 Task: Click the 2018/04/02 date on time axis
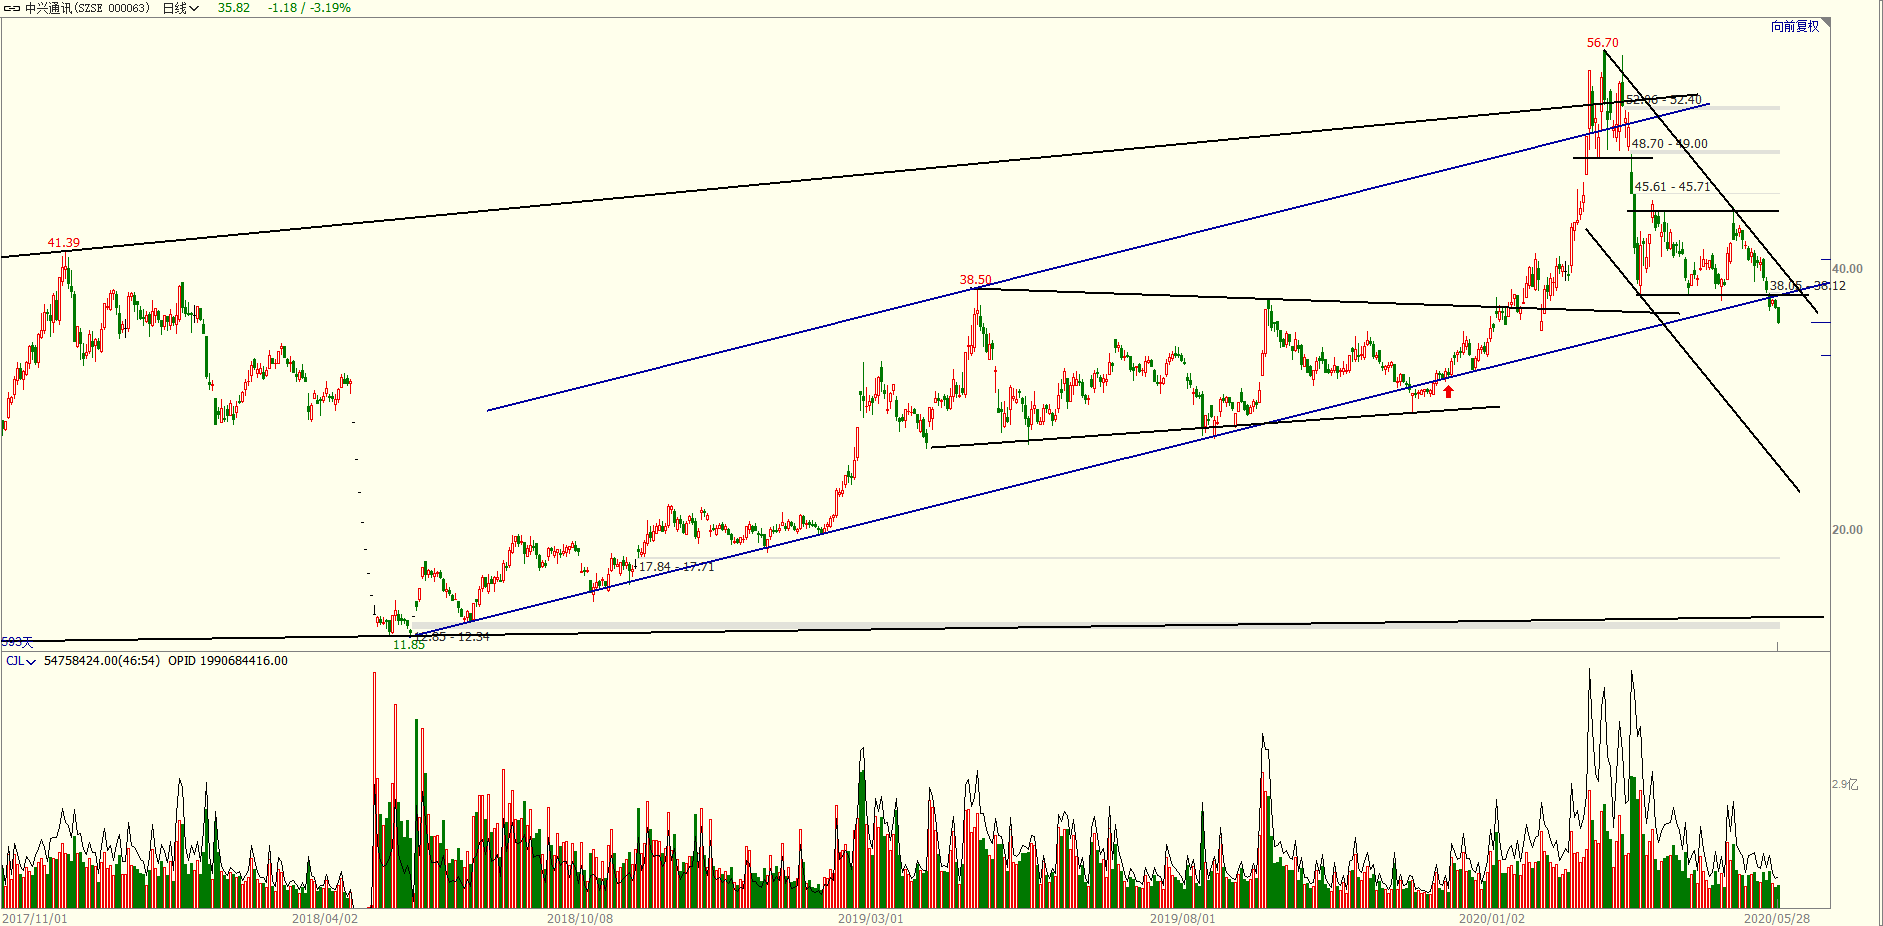325,918
